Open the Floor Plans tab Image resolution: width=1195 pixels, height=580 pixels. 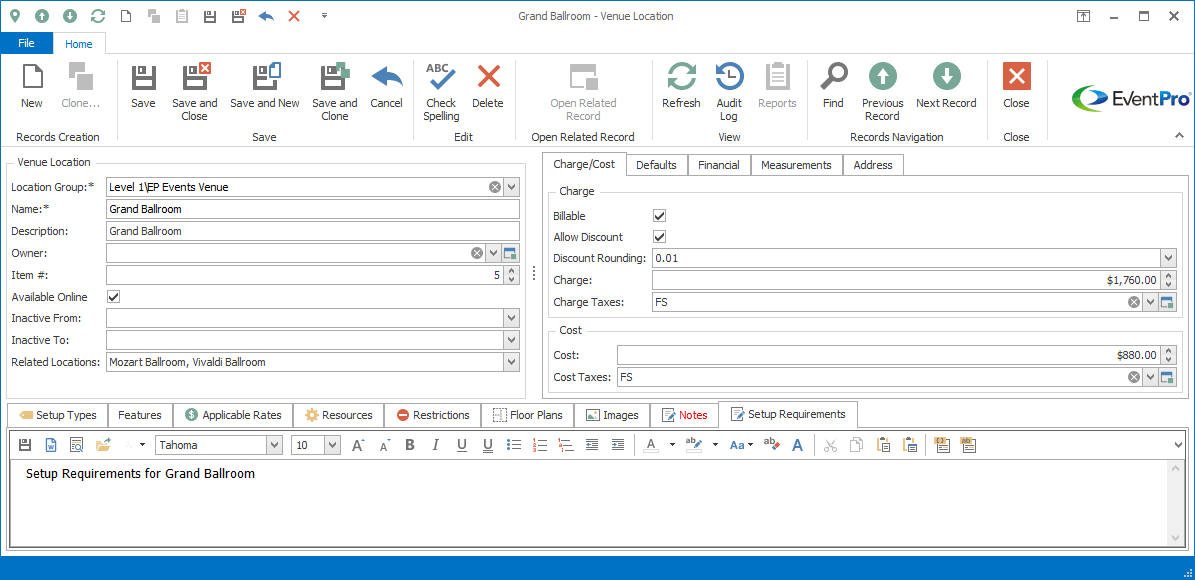tap(527, 415)
